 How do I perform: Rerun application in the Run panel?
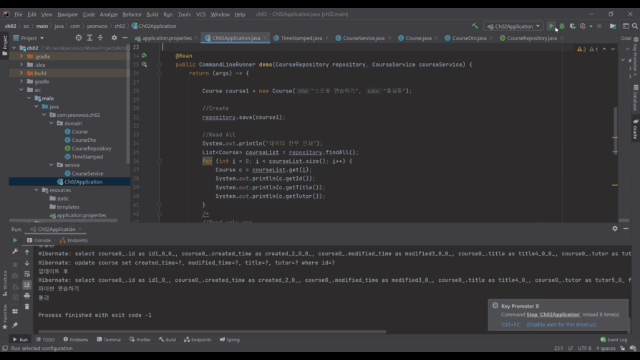point(15,240)
